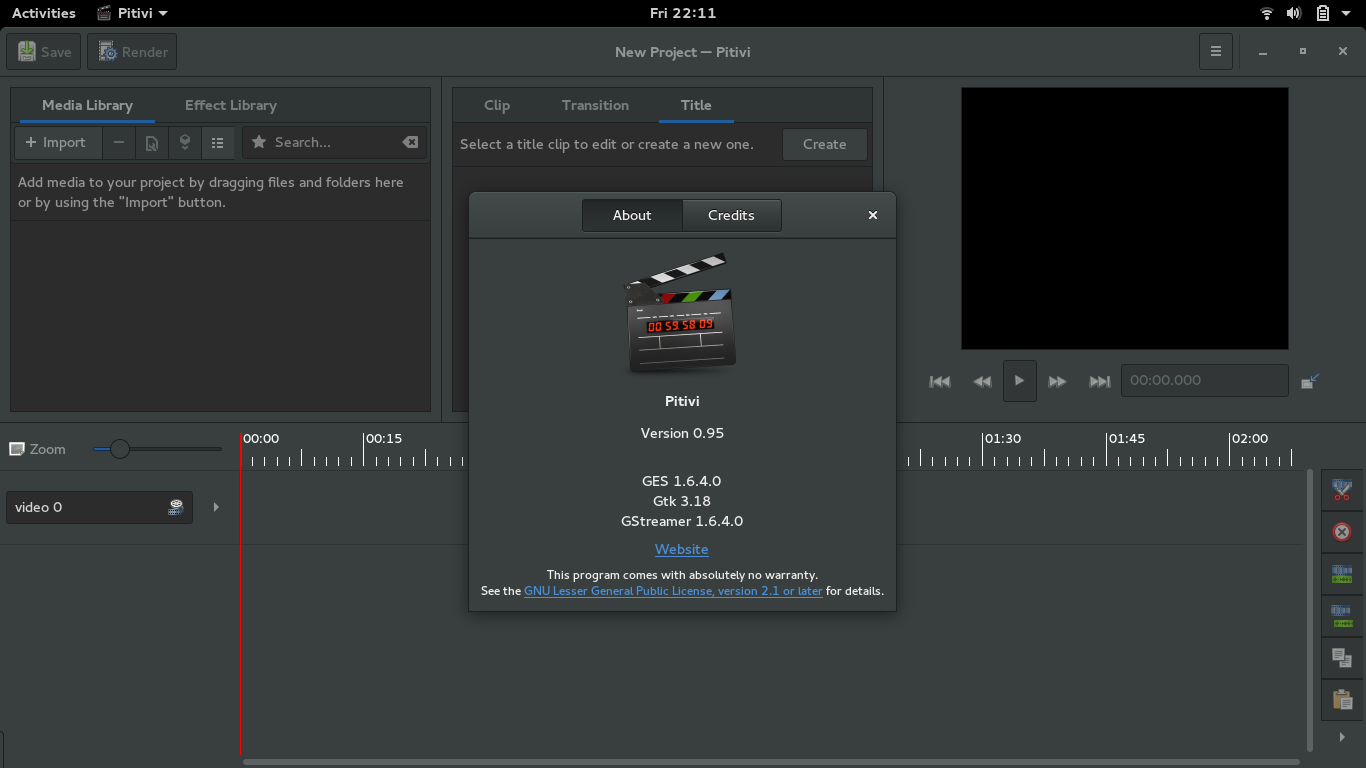The width and height of the screenshot is (1366, 768).
Task: Open the GNU Lesser General Public License link
Action: pyautogui.click(x=673, y=591)
